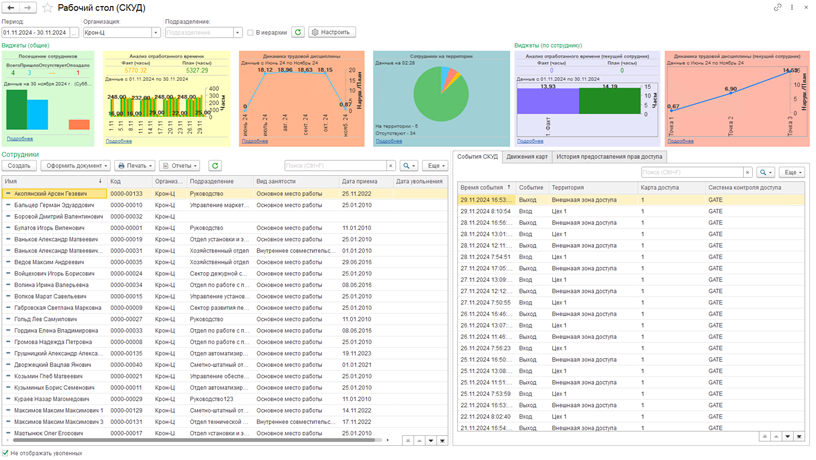Copy page link using chain icon

778,8
